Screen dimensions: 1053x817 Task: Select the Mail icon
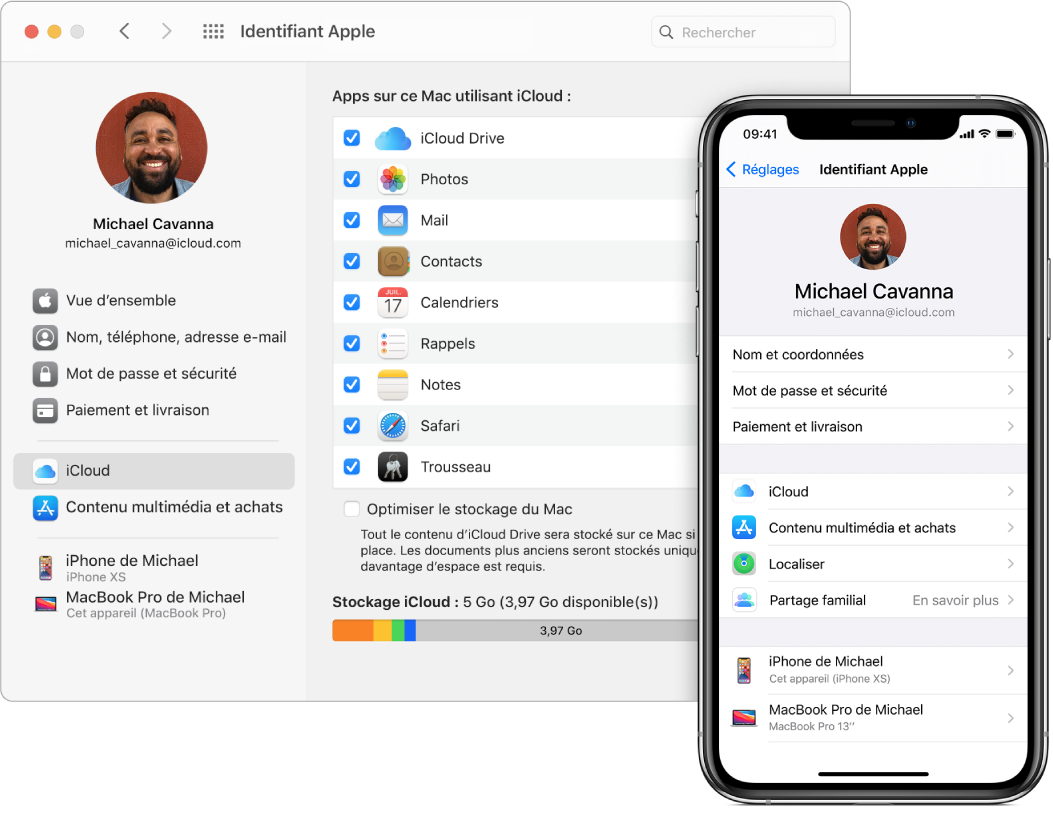392,220
